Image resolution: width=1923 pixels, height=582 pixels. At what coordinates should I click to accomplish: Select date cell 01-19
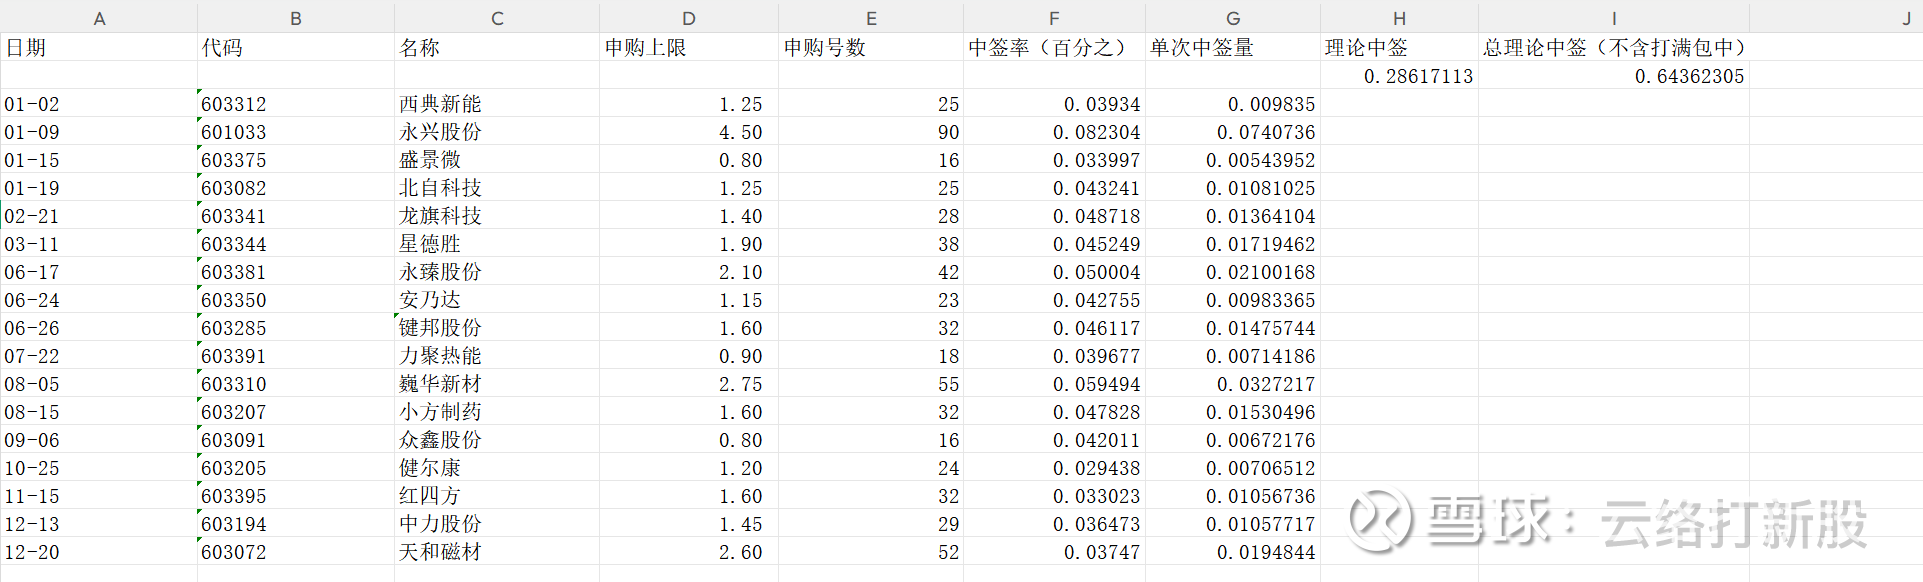tap(99, 187)
